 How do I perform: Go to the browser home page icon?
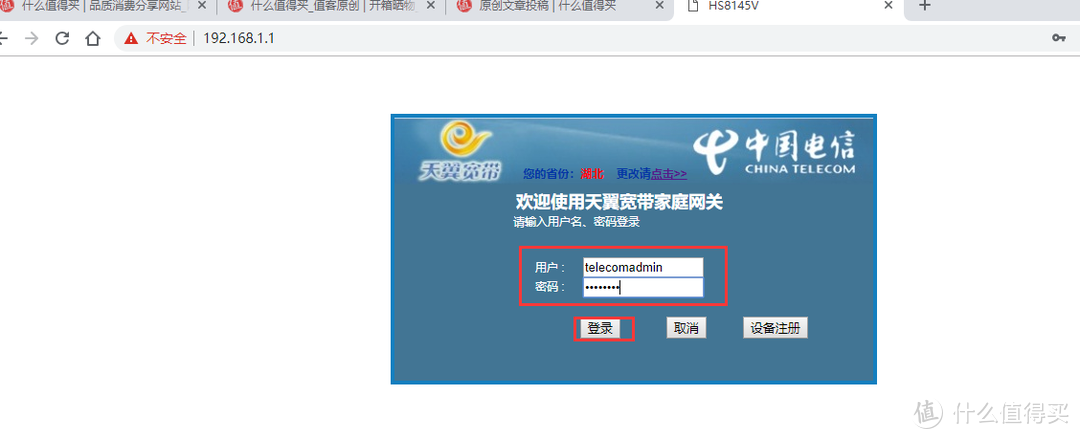point(93,39)
